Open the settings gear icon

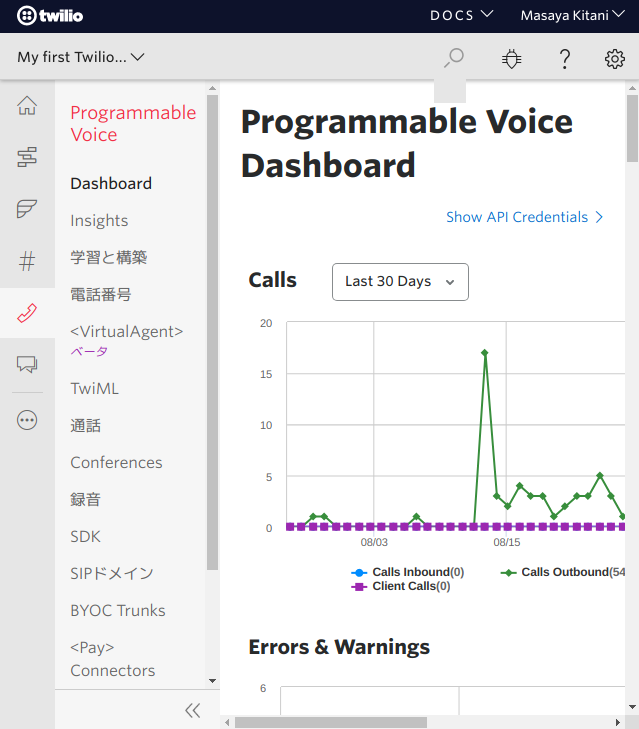pos(615,59)
